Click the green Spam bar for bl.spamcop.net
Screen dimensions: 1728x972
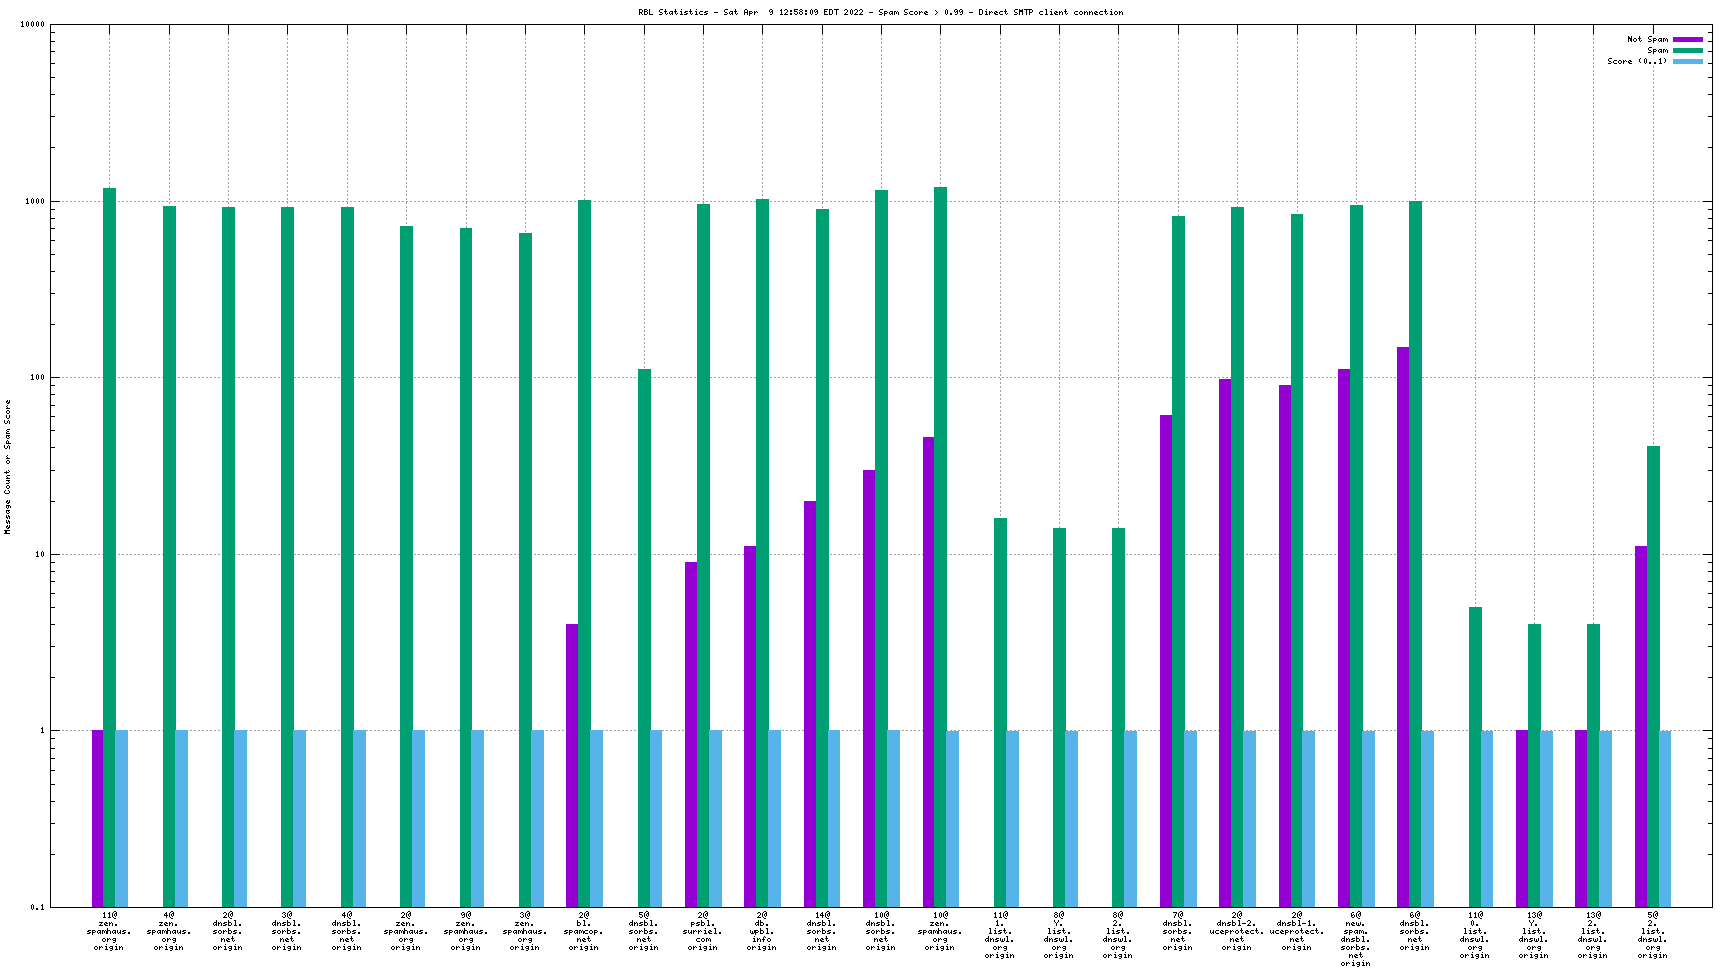584,553
